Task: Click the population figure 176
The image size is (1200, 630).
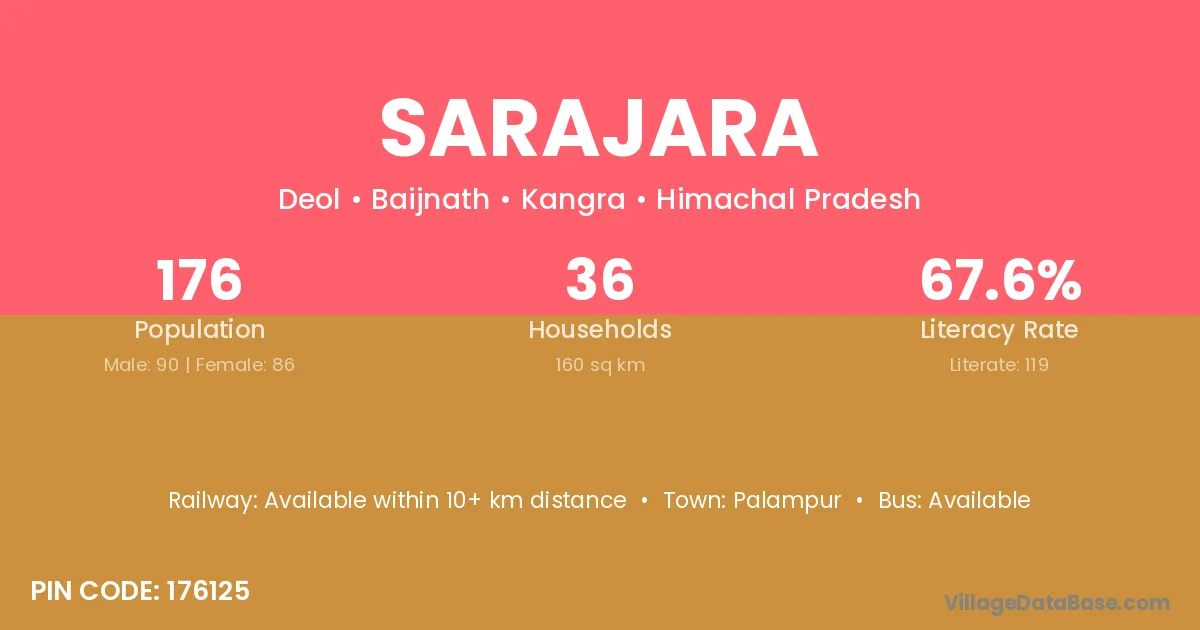Action: pos(199,280)
